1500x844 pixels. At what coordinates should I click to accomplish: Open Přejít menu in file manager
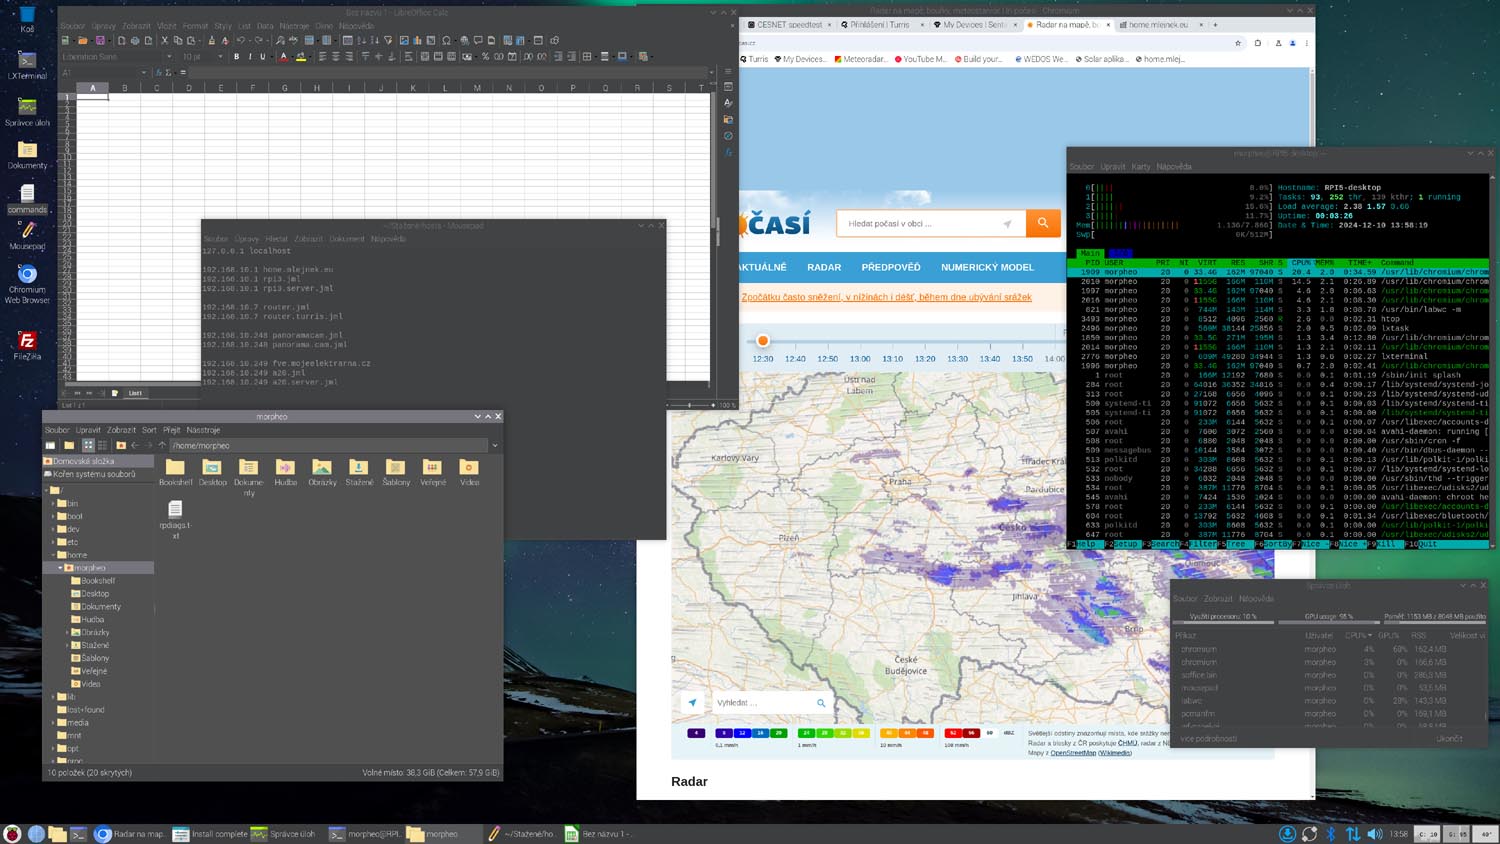pyautogui.click(x=171, y=430)
